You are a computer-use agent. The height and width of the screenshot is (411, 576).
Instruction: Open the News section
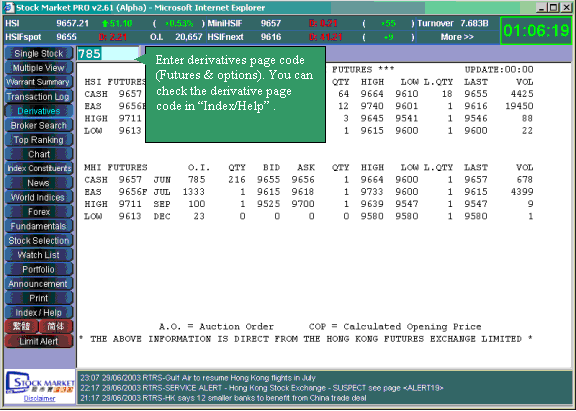(39, 183)
